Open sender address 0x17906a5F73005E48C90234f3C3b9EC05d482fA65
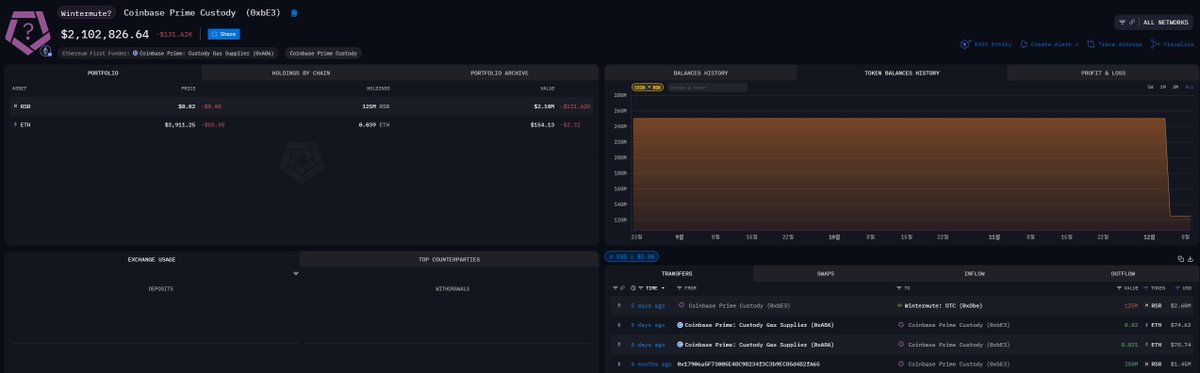The width and height of the screenshot is (1200, 373). point(748,364)
